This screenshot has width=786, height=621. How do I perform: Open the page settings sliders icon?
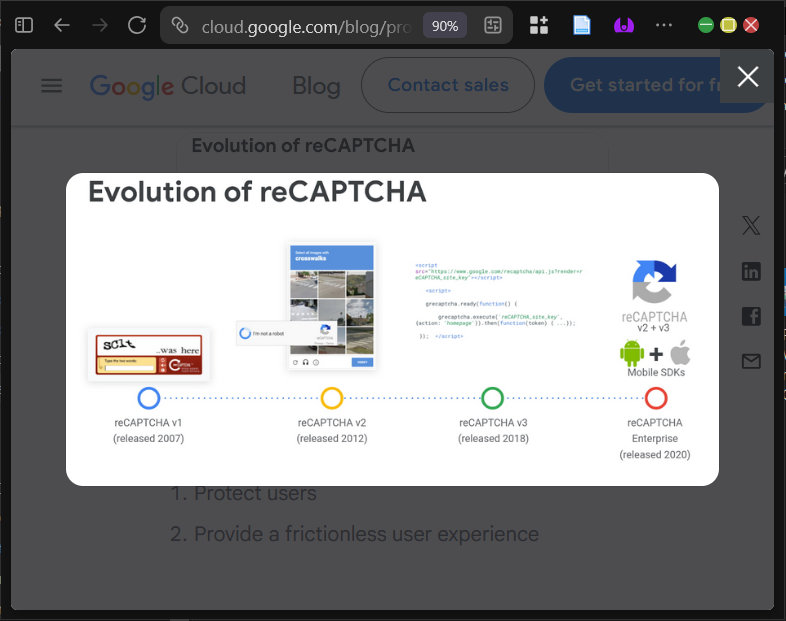493,25
